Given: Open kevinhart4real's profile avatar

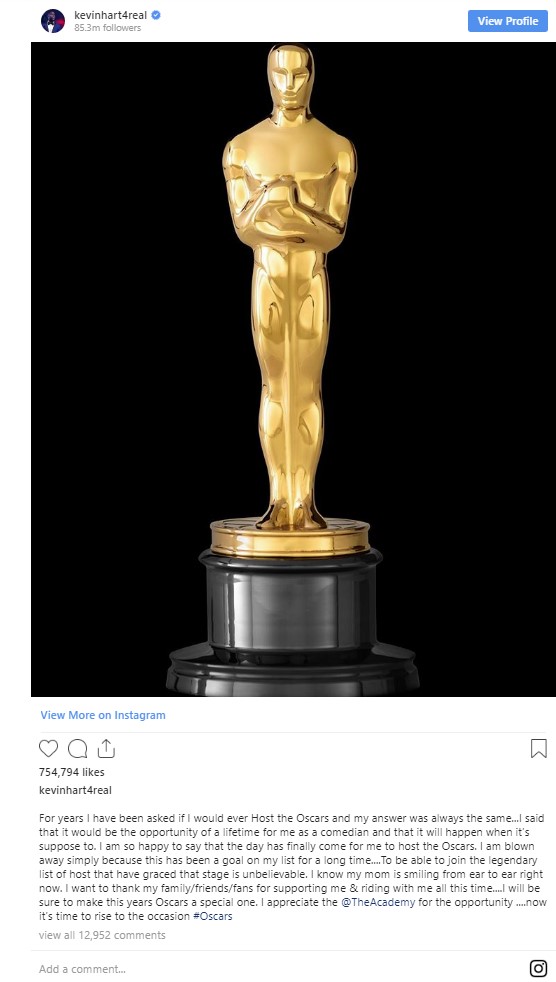Looking at the screenshot, I should (53, 21).
